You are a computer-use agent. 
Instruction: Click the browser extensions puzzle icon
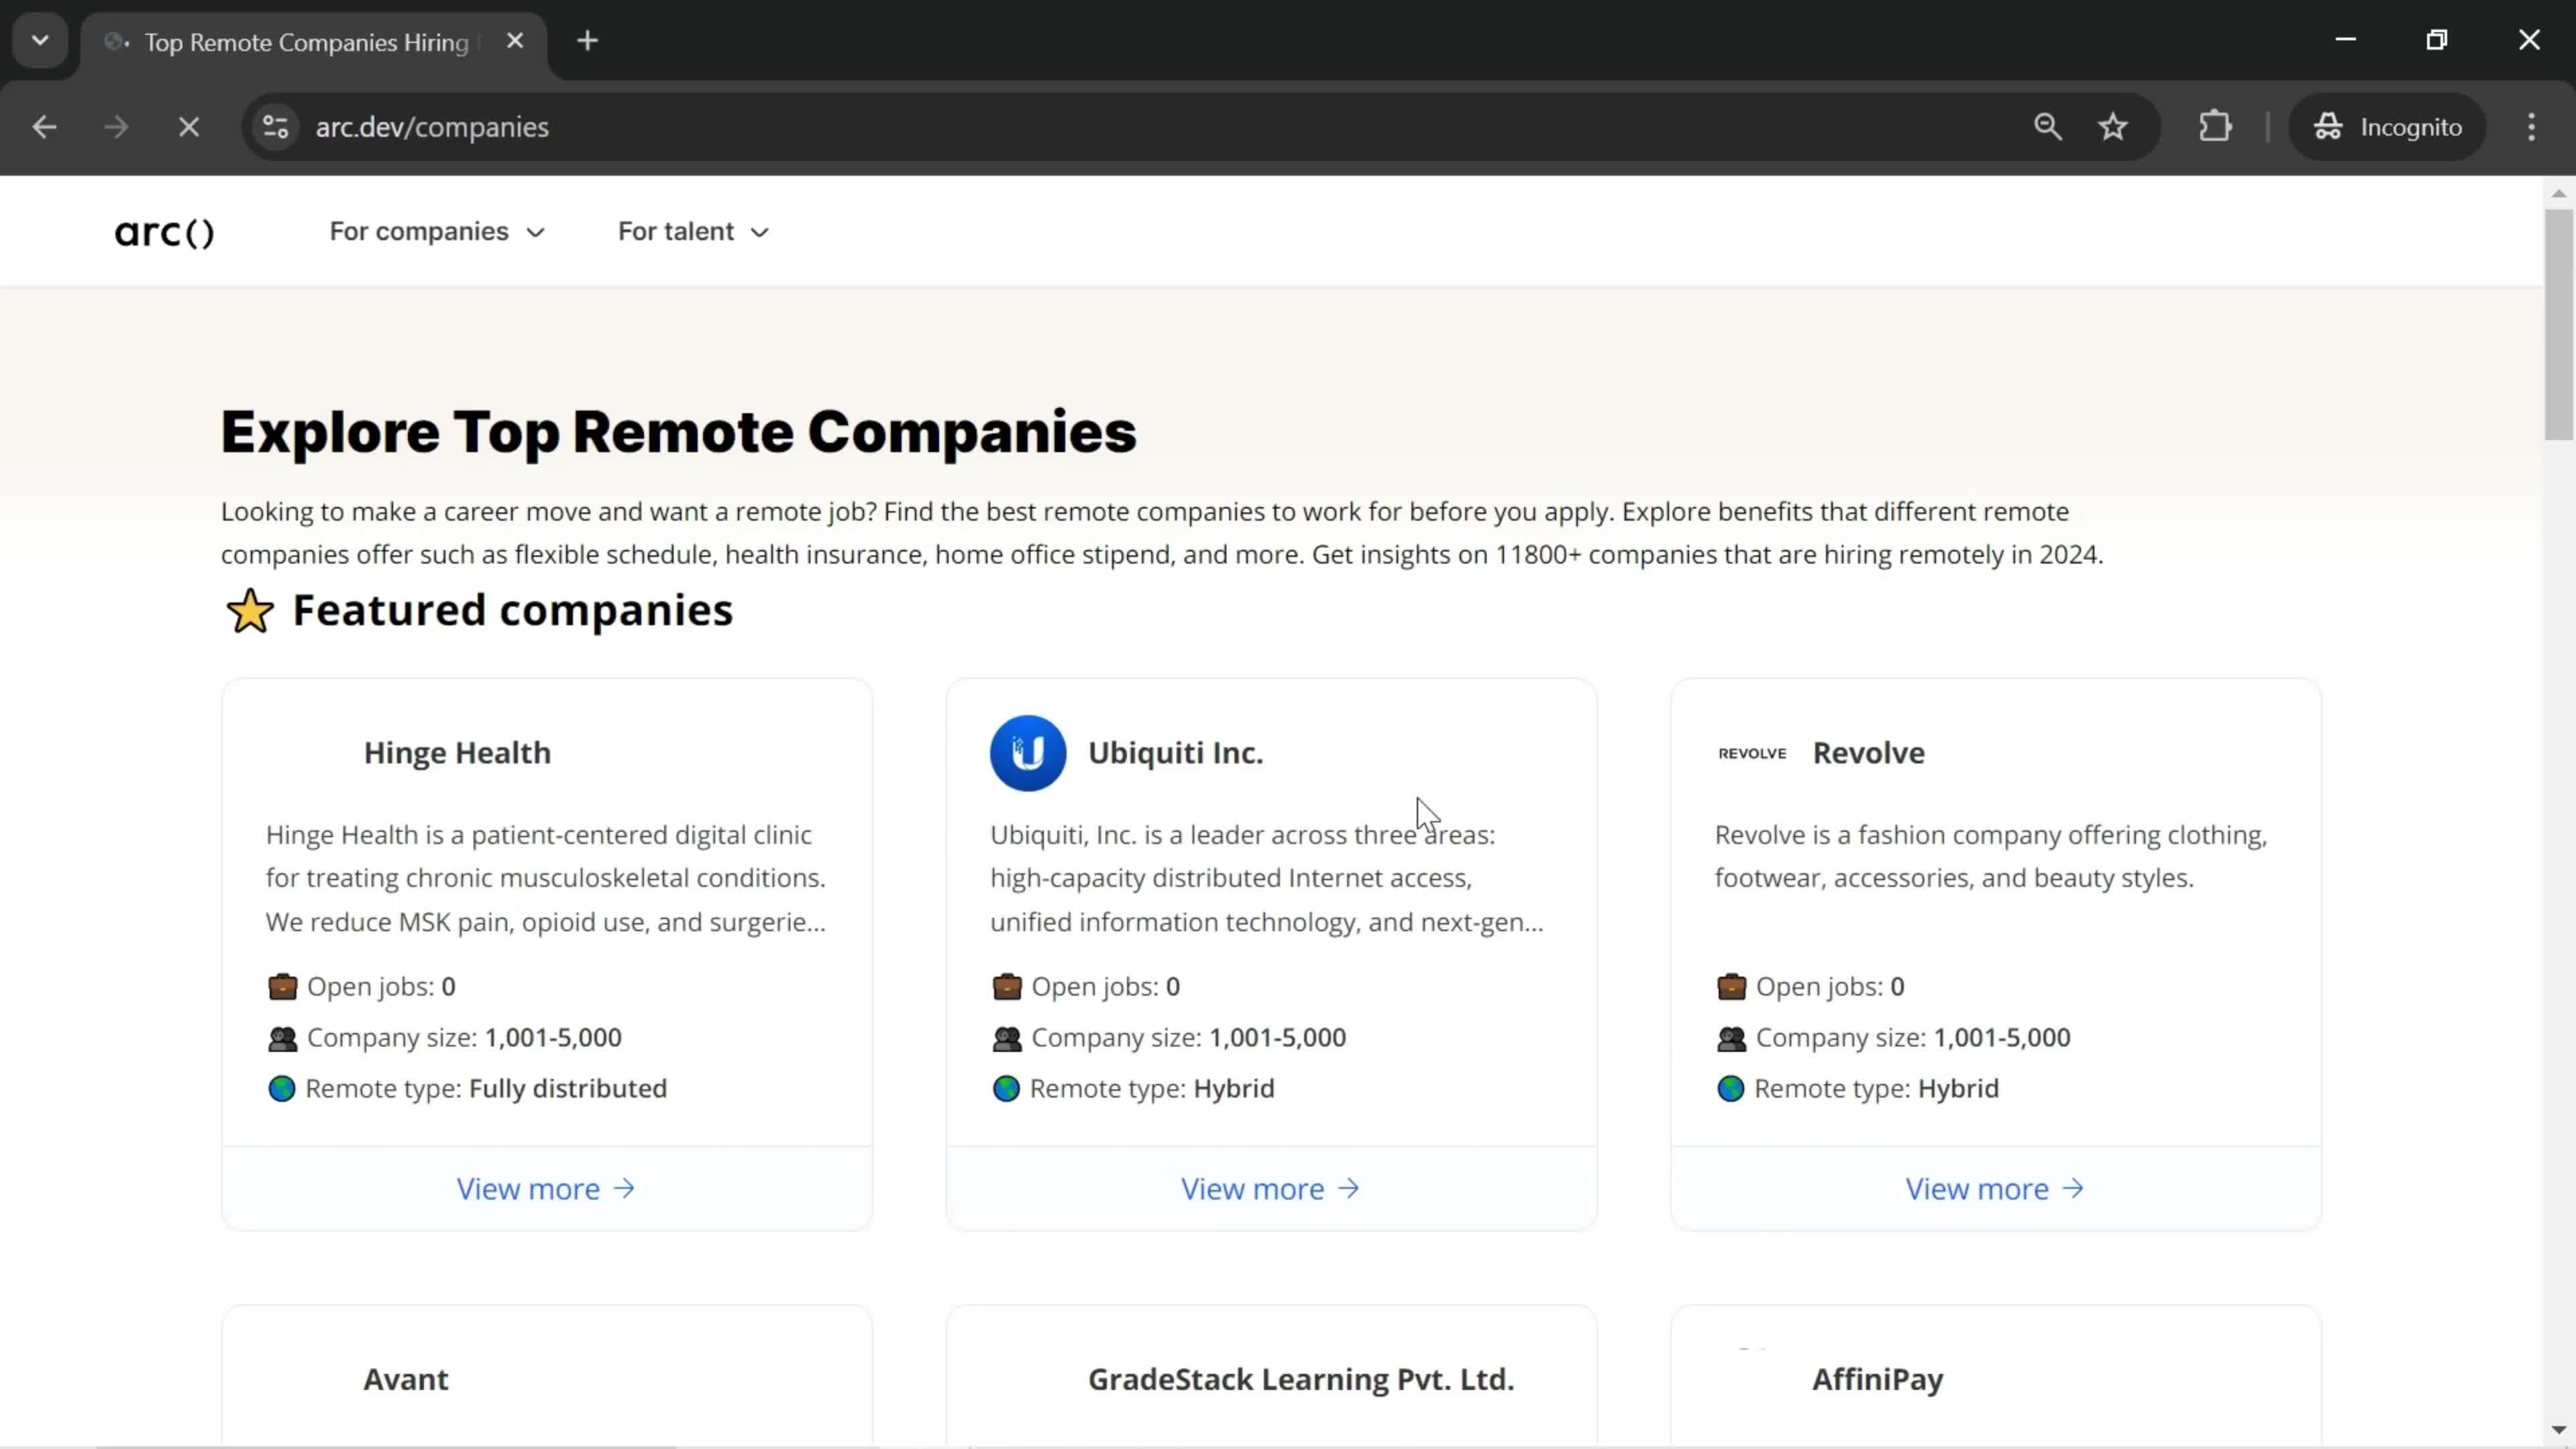click(x=2217, y=125)
